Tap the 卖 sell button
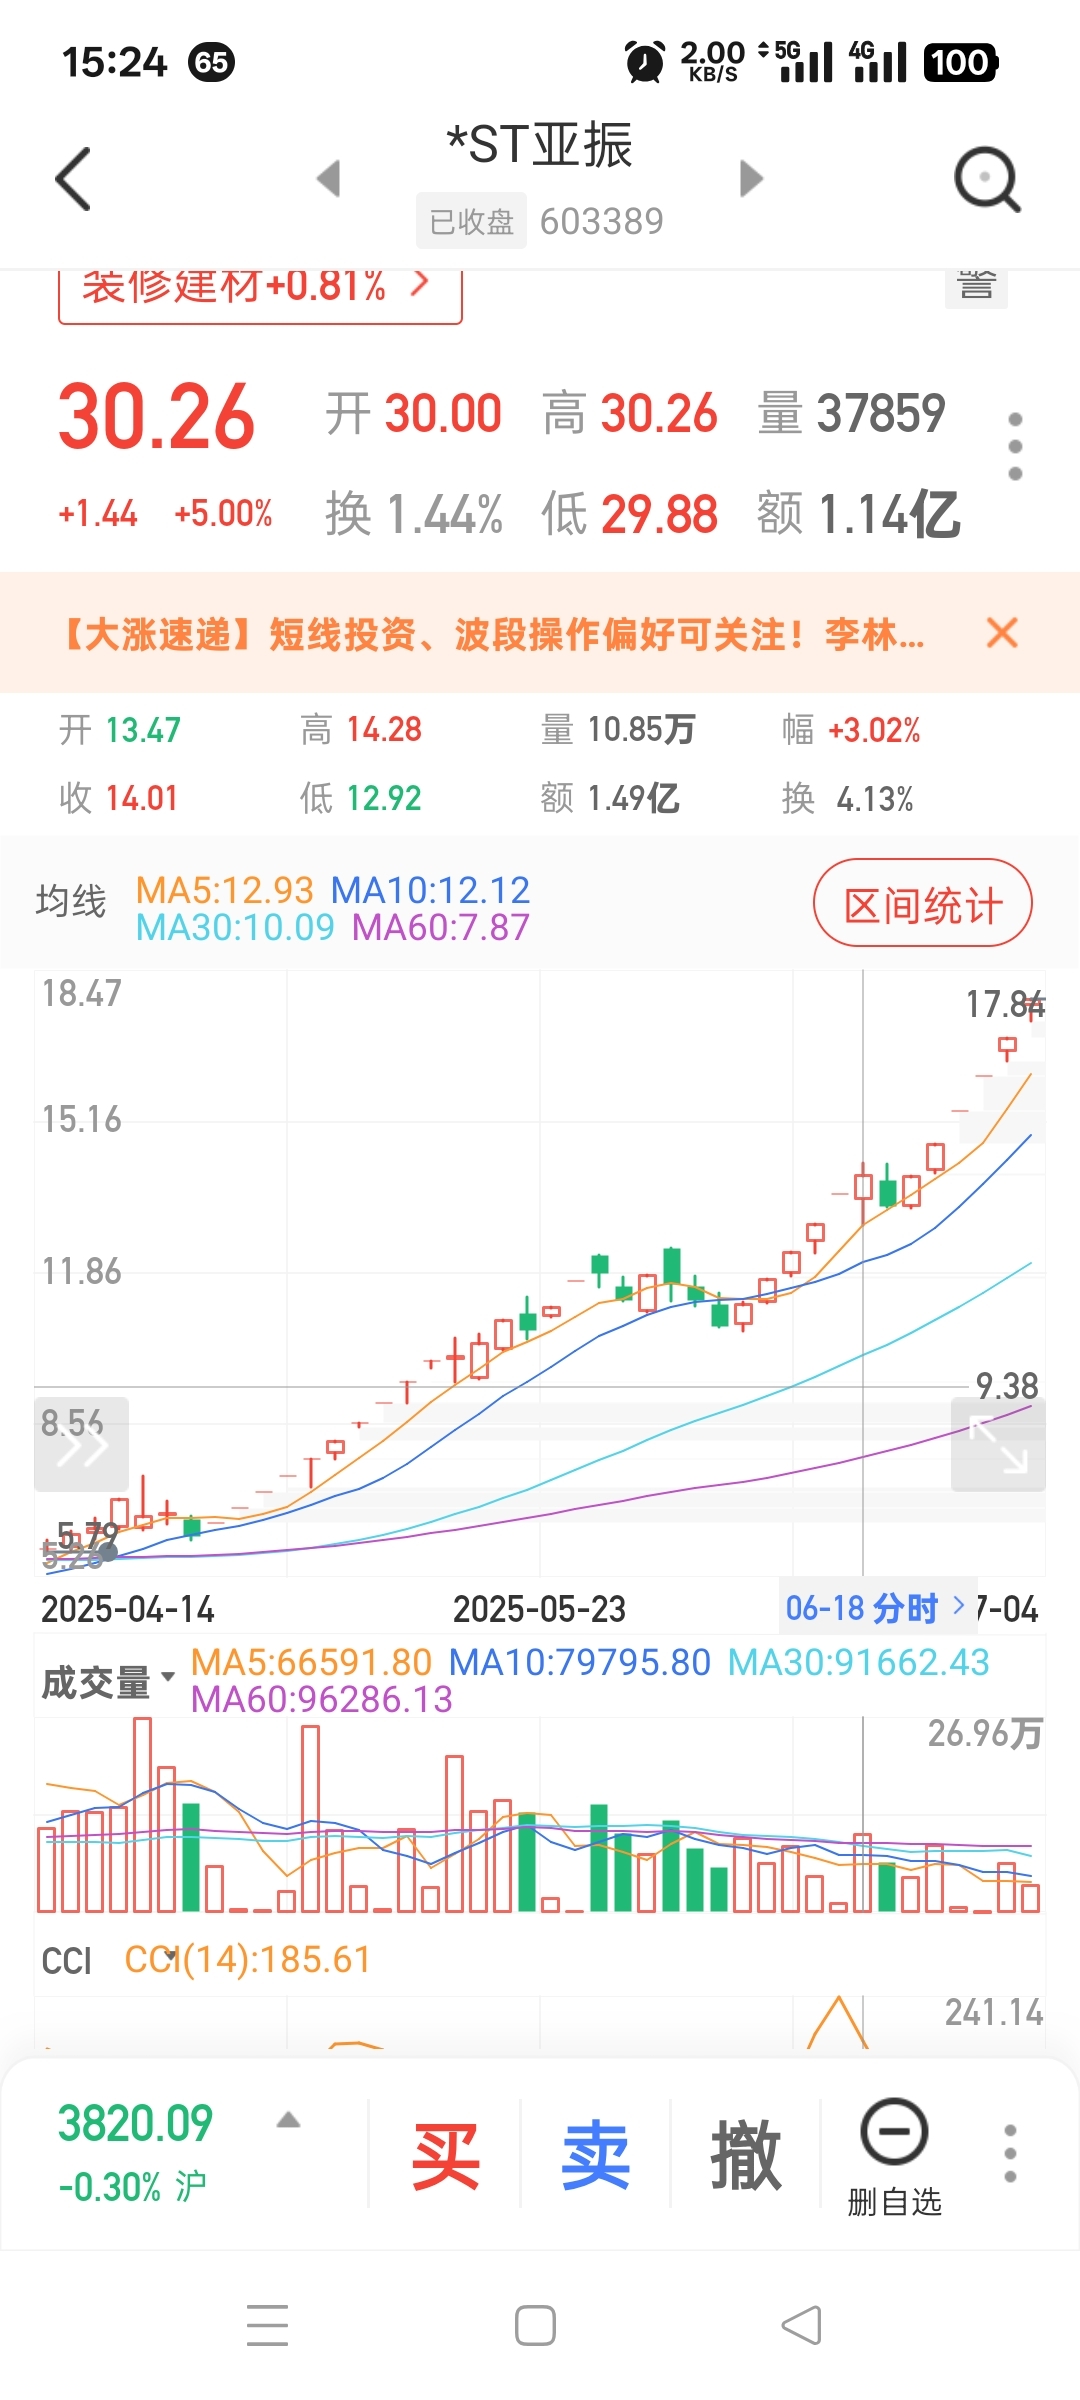The height and width of the screenshot is (2400, 1080). pos(595,2155)
